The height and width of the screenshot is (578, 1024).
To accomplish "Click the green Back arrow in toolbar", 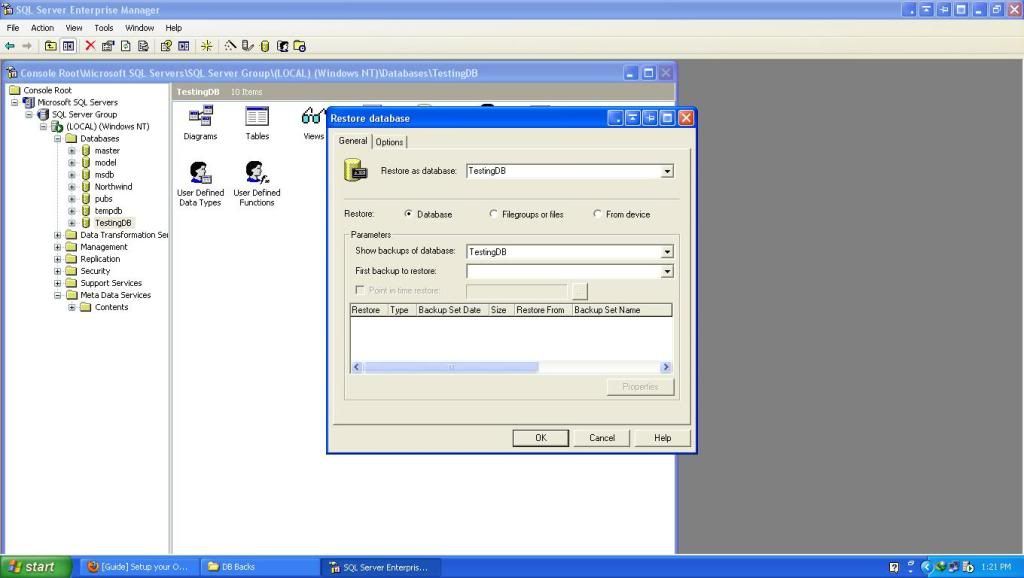I will pyautogui.click(x=10, y=45).
